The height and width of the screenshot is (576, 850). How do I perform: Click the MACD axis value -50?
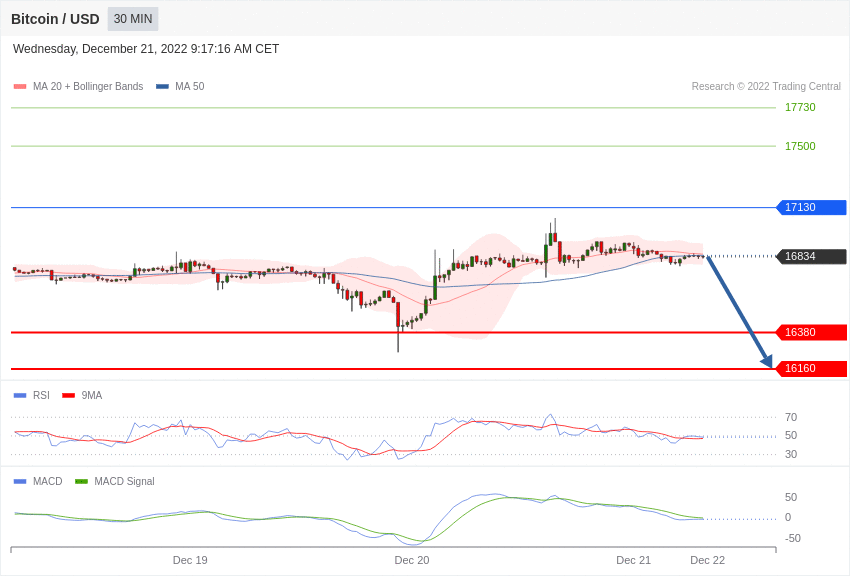793,538
